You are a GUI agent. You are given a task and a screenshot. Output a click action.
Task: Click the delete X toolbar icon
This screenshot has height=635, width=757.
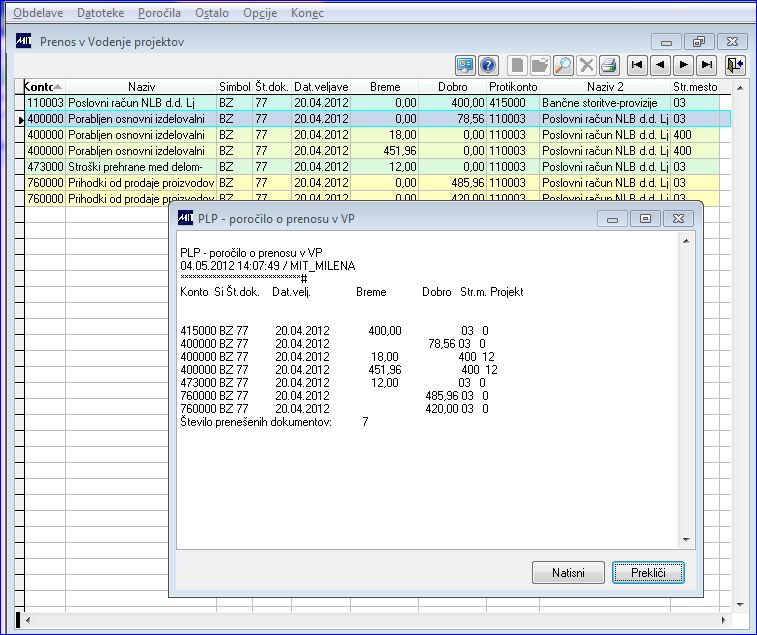(x=587, y=66)
